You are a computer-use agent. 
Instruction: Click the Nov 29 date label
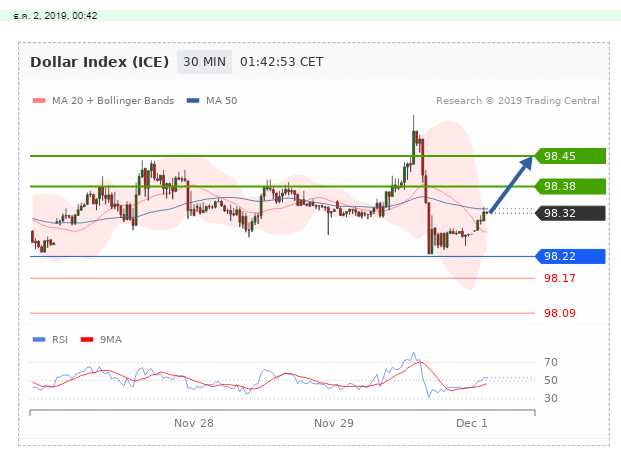click(333, 423)
